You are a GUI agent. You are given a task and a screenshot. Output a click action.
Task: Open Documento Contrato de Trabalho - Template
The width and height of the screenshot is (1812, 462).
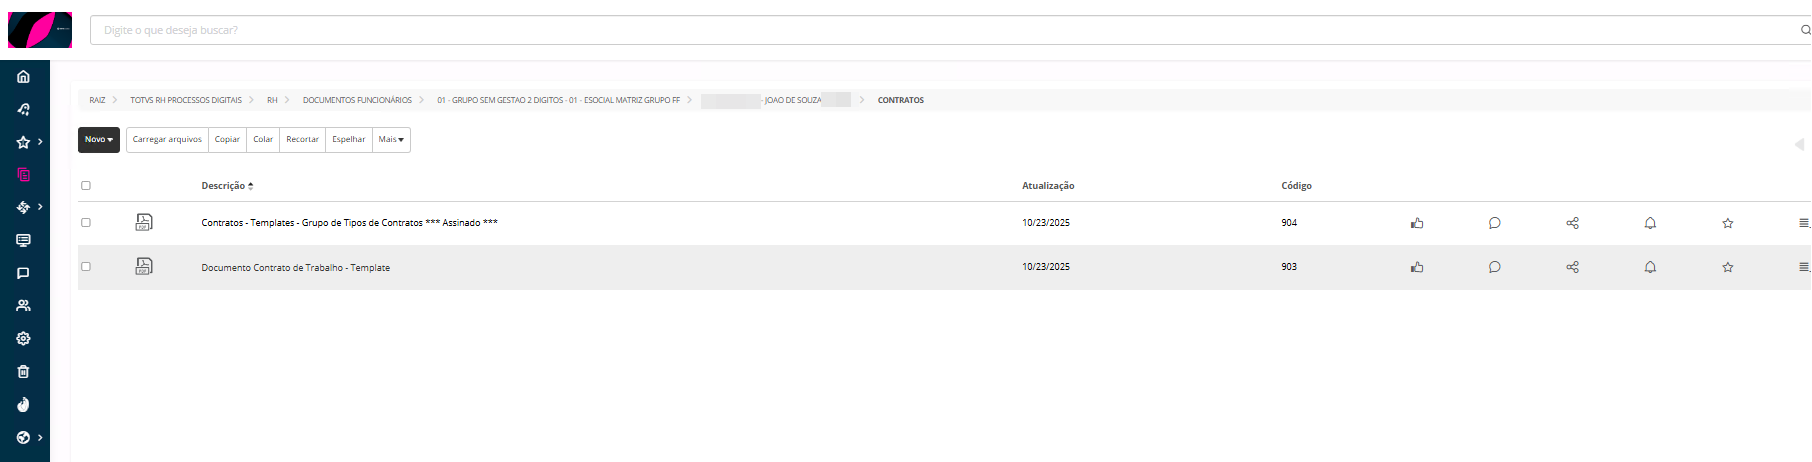pos(296,268)
